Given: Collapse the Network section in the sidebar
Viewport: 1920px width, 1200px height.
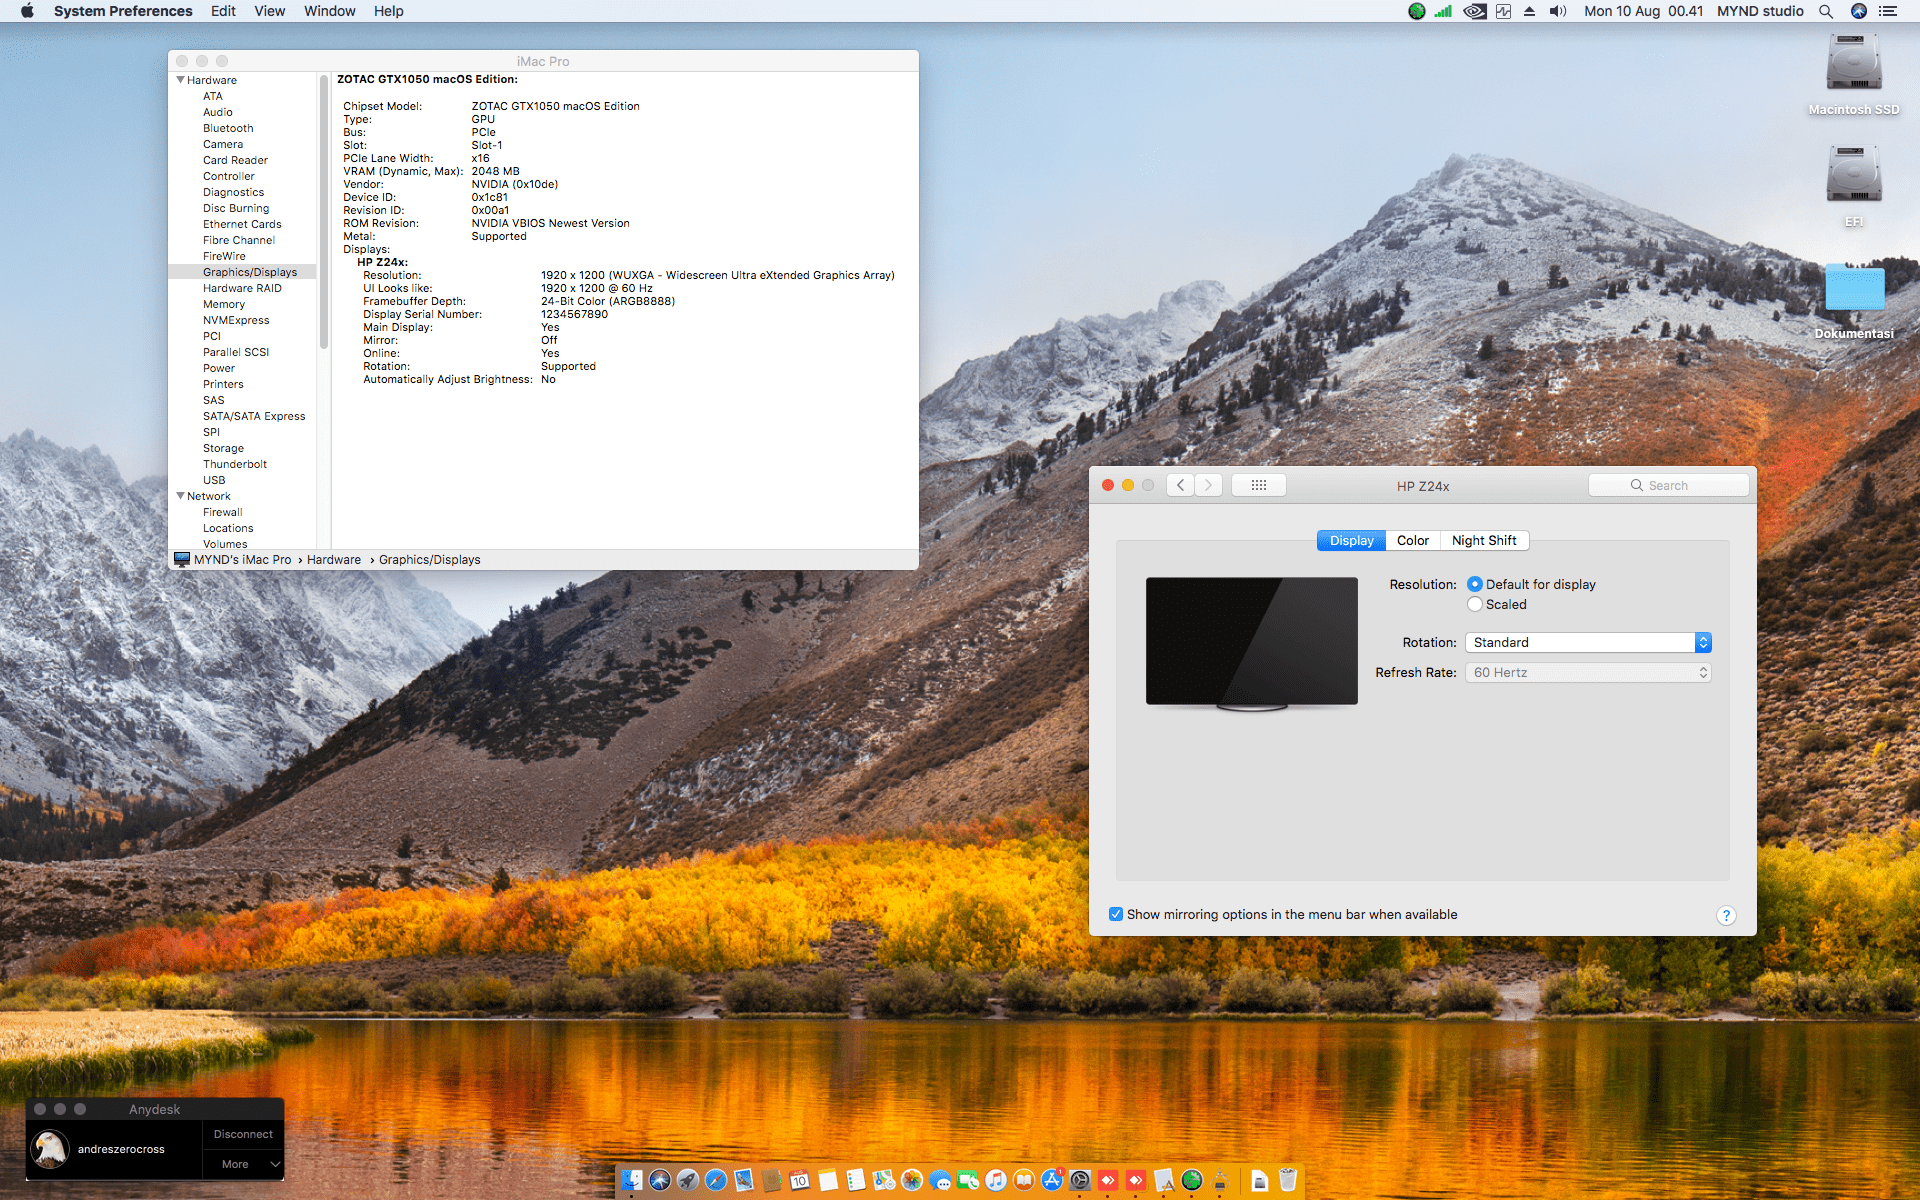Looking at the screenshot, I should 180,496.
